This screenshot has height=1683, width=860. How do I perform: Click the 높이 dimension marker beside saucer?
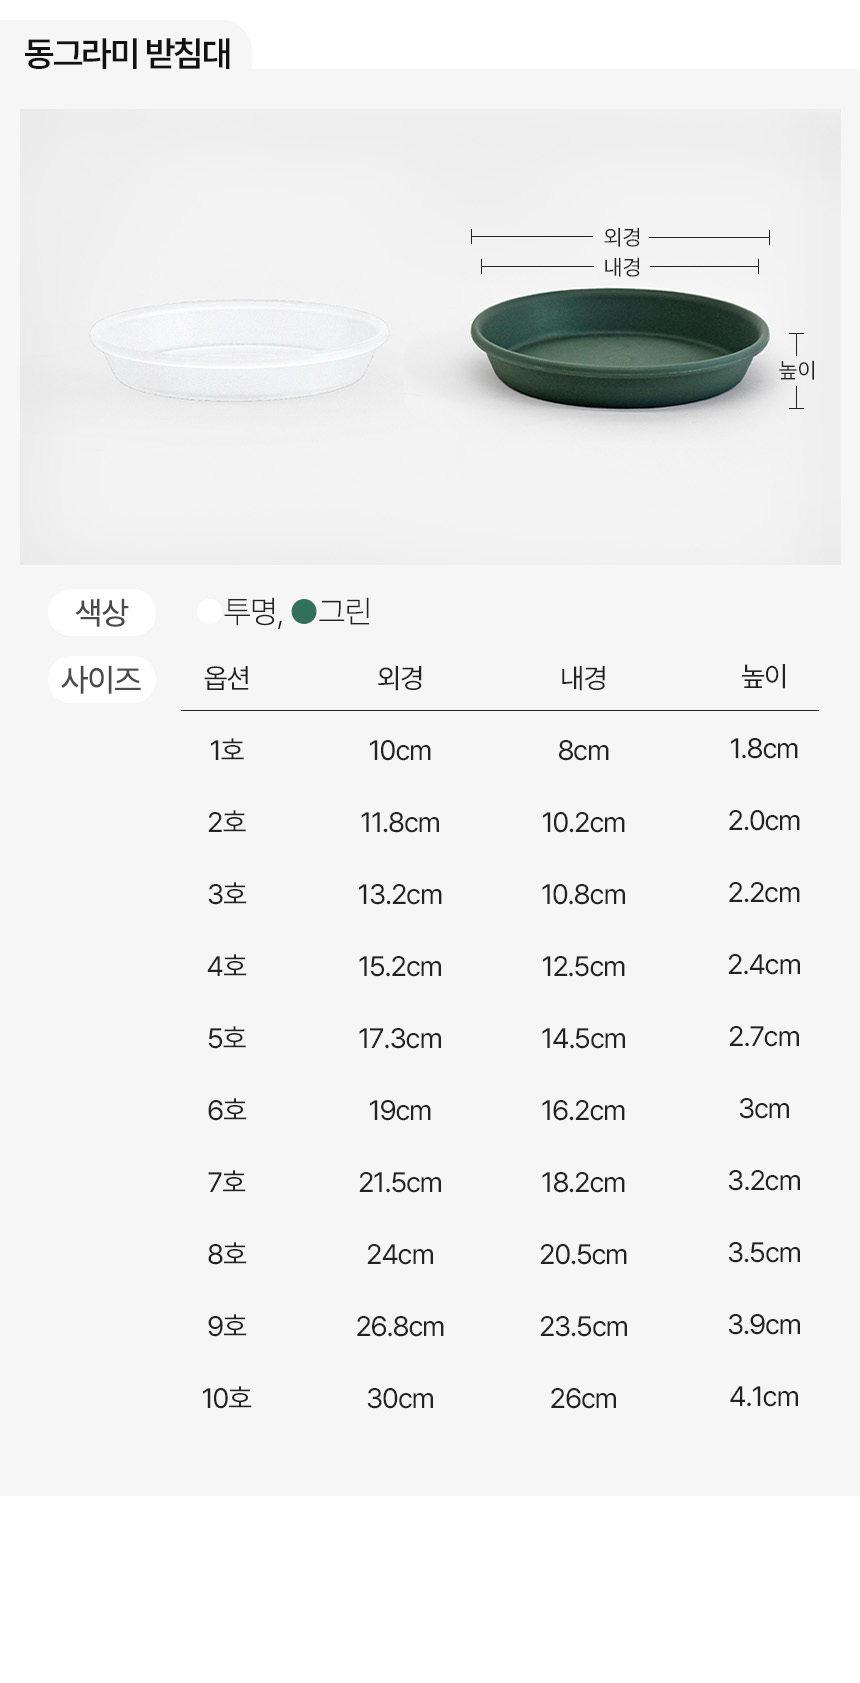[x=797, y=370]
